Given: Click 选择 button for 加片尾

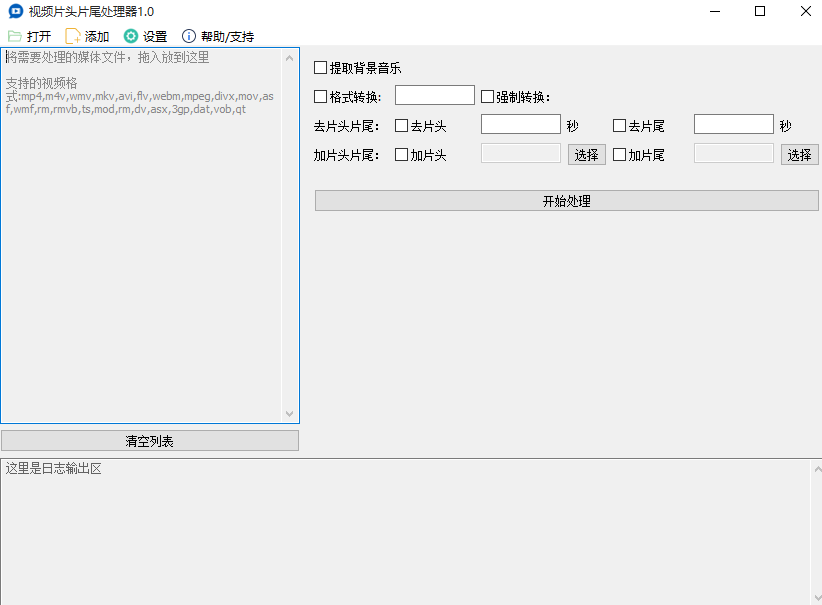Looking at the screenshot, I should tap(799, 155).
